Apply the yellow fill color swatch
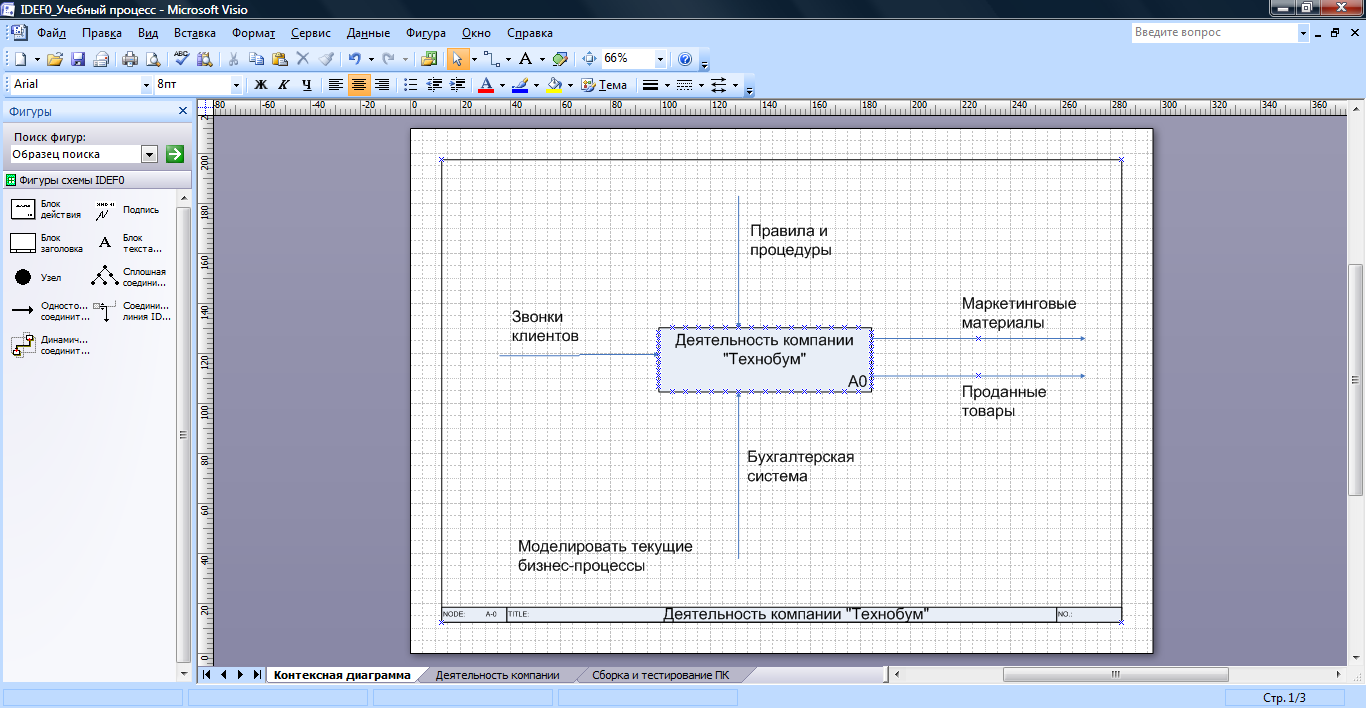The height and width of the screenshot is (708, 1366). coord(554,85)
